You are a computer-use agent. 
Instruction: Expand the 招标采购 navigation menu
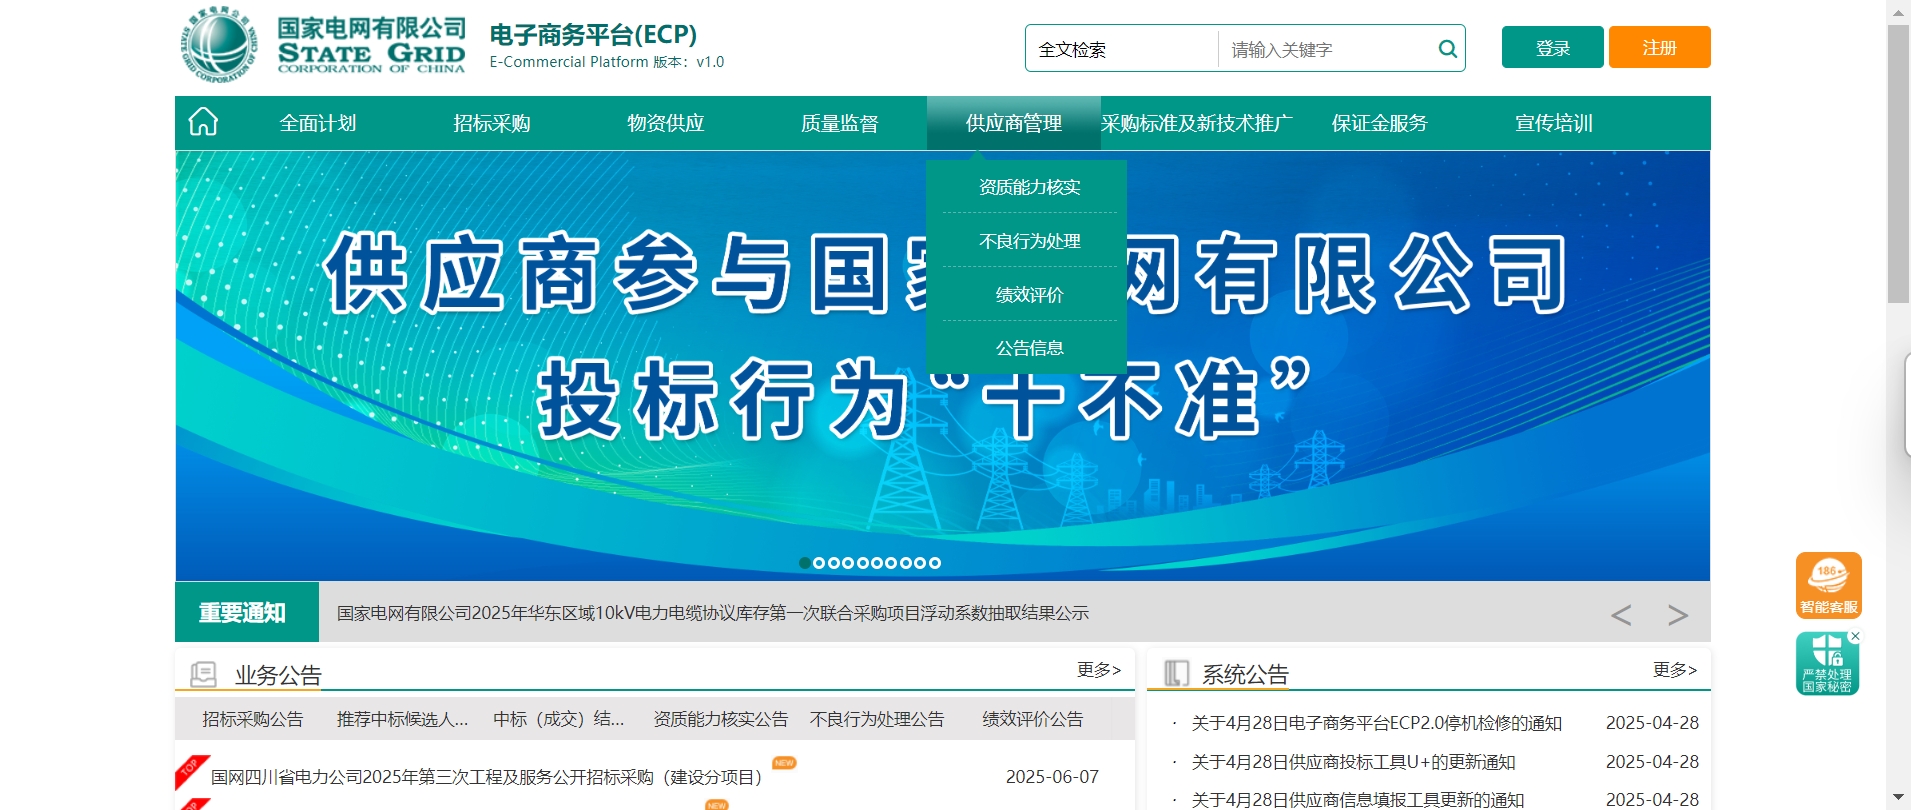[491, 123]
